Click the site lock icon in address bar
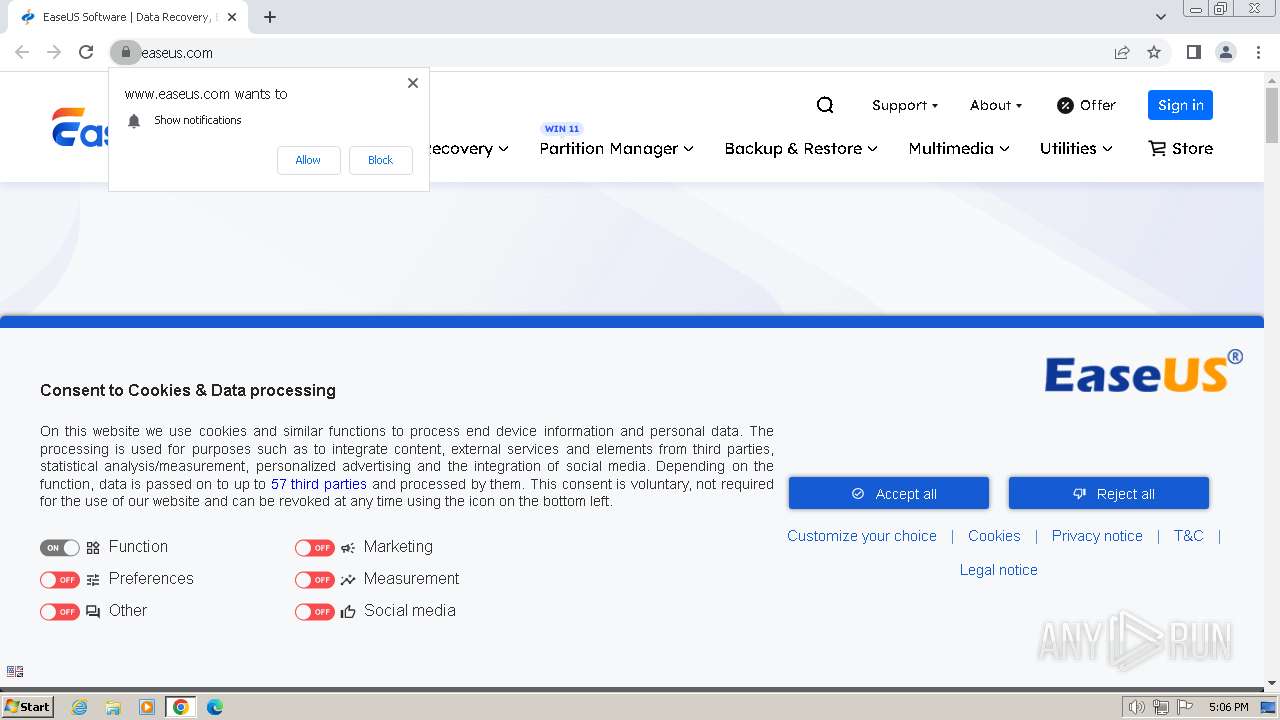 (125, 52)
